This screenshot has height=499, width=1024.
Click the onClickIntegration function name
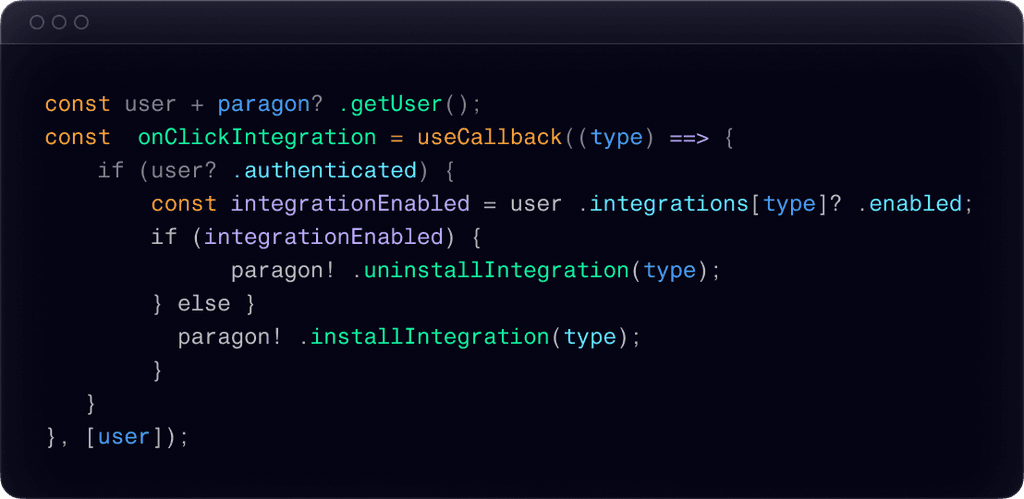tap(257, 137)
